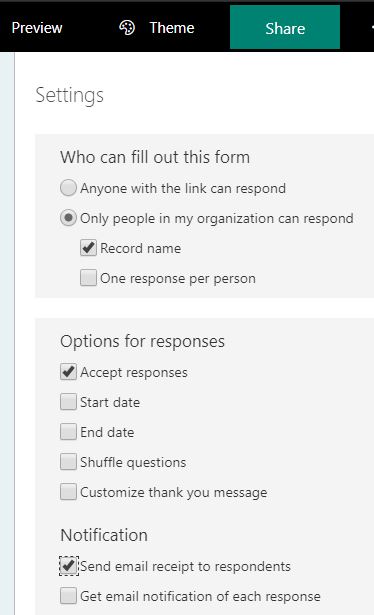This screenshot has width=374, height=615.
Task: Select 'Anyone with the link can respond' radio button
Action: [68, 188]
